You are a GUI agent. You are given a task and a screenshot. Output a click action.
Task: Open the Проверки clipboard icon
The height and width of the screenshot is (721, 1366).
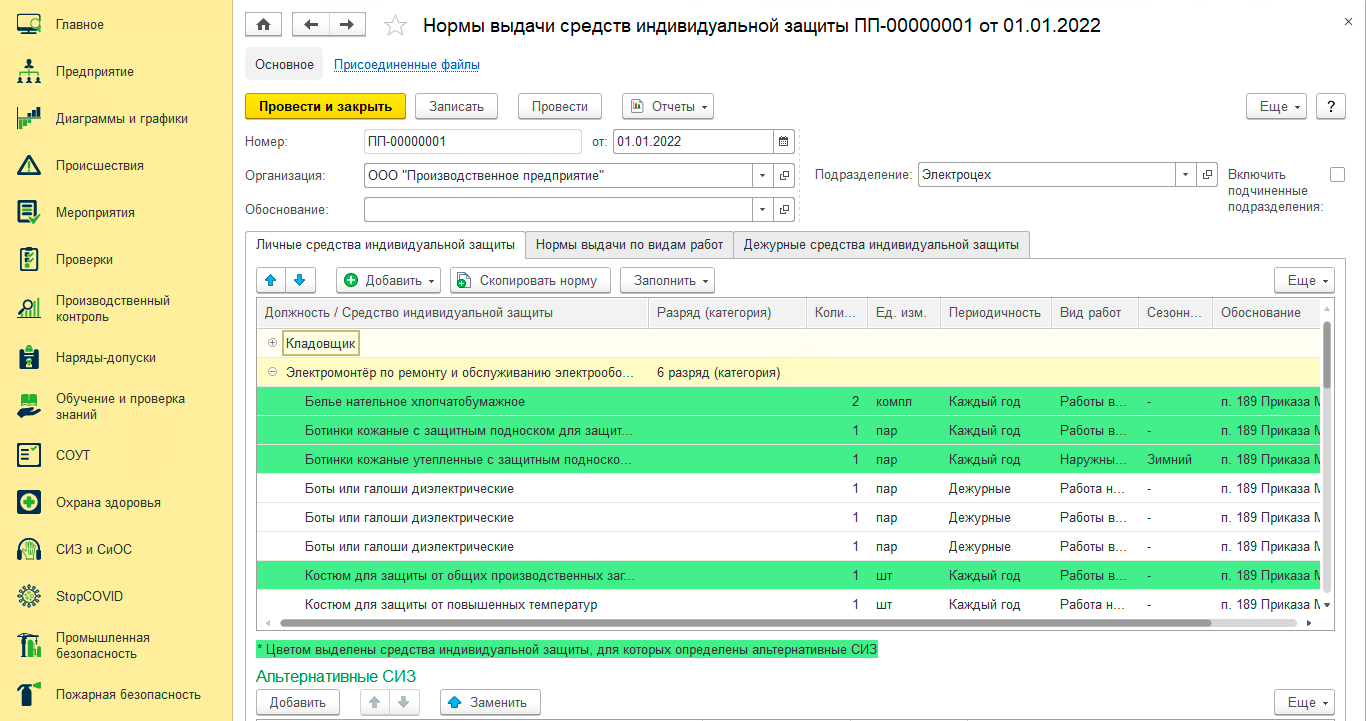29,259
